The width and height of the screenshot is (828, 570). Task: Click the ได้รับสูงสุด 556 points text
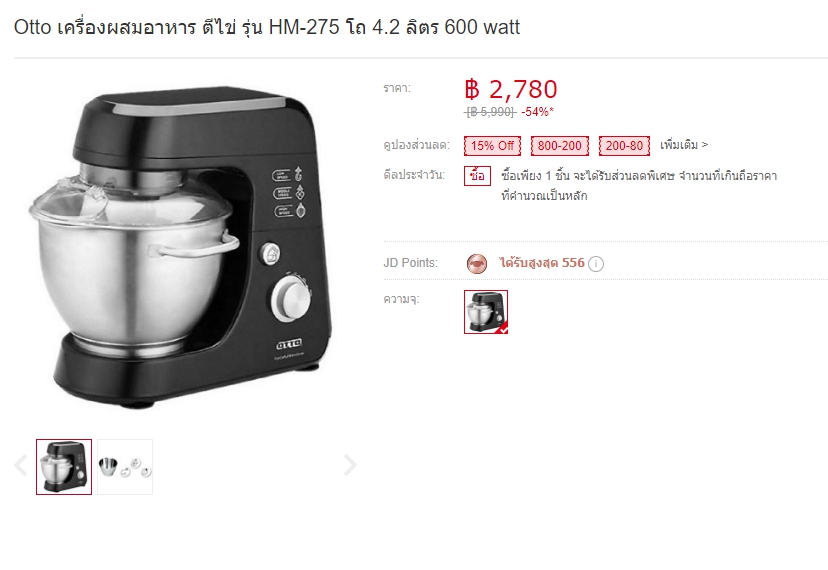pos(542,263)
